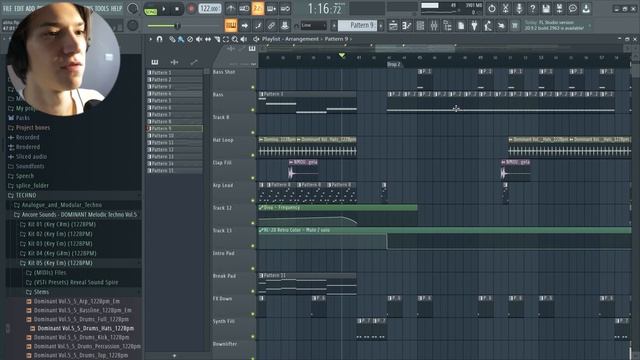Image resolution: width=640 pixels, height=360 pixels.
Task: Click the save project floppy icon
Action: (546, 9)
